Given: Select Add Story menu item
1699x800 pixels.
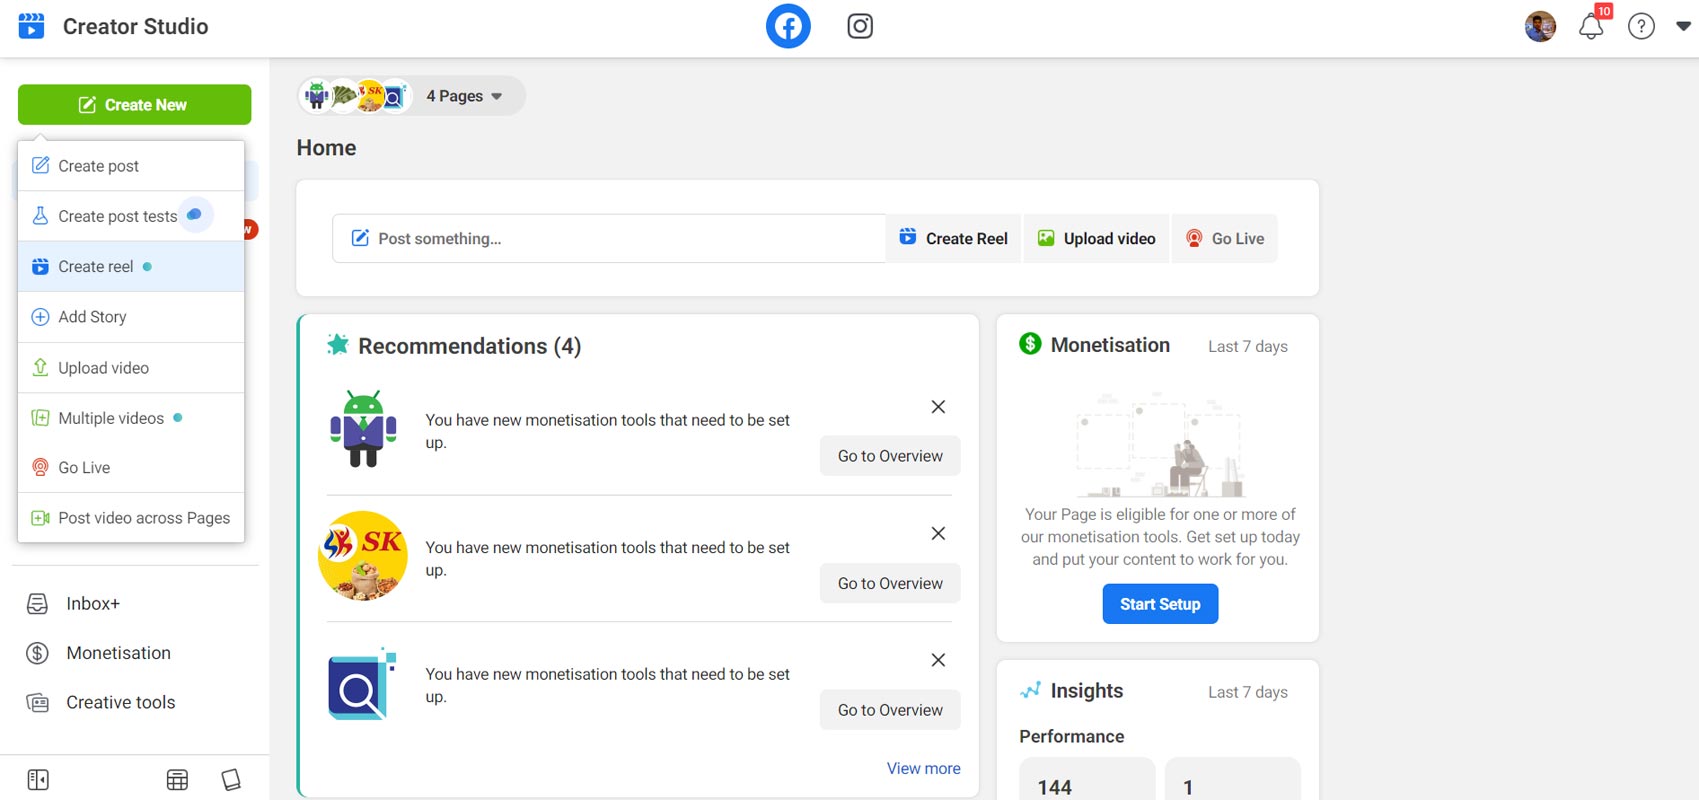Looking at the screenshot, I should click(x=131, y=317).
